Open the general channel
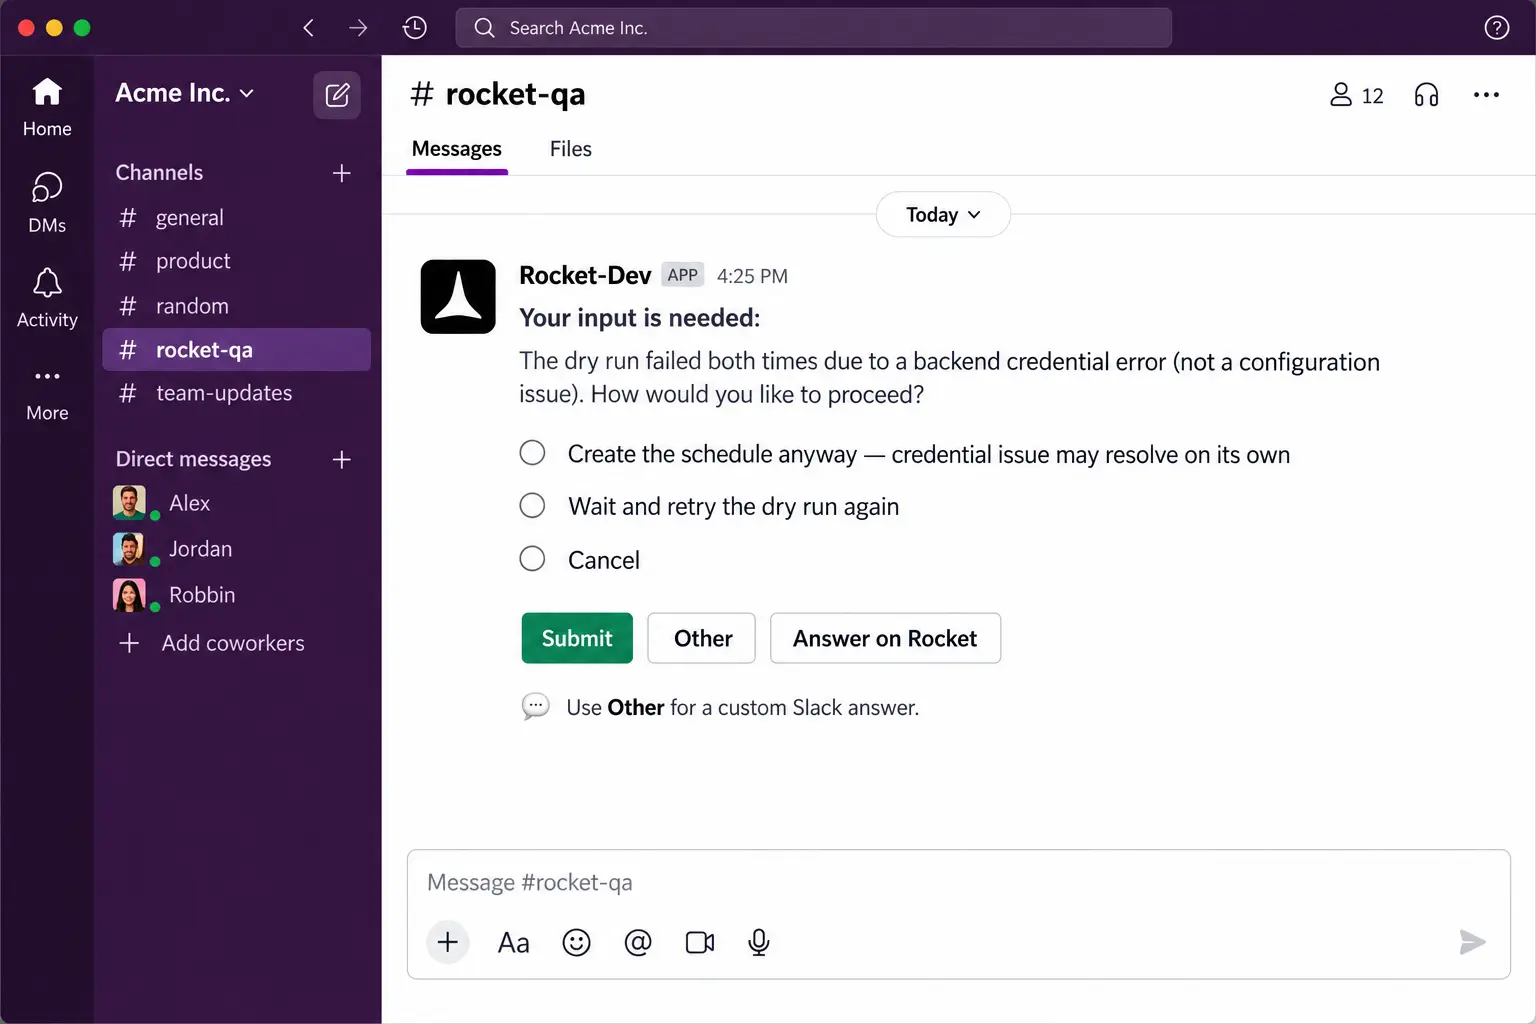Viewport: 1536px width, 1024px height. coord(236,217)
